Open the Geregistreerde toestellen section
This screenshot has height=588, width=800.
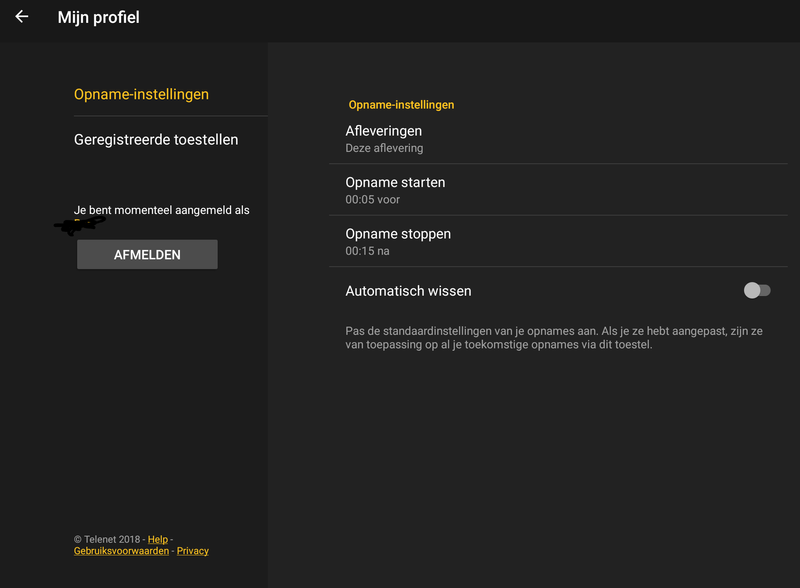point(156,140)
